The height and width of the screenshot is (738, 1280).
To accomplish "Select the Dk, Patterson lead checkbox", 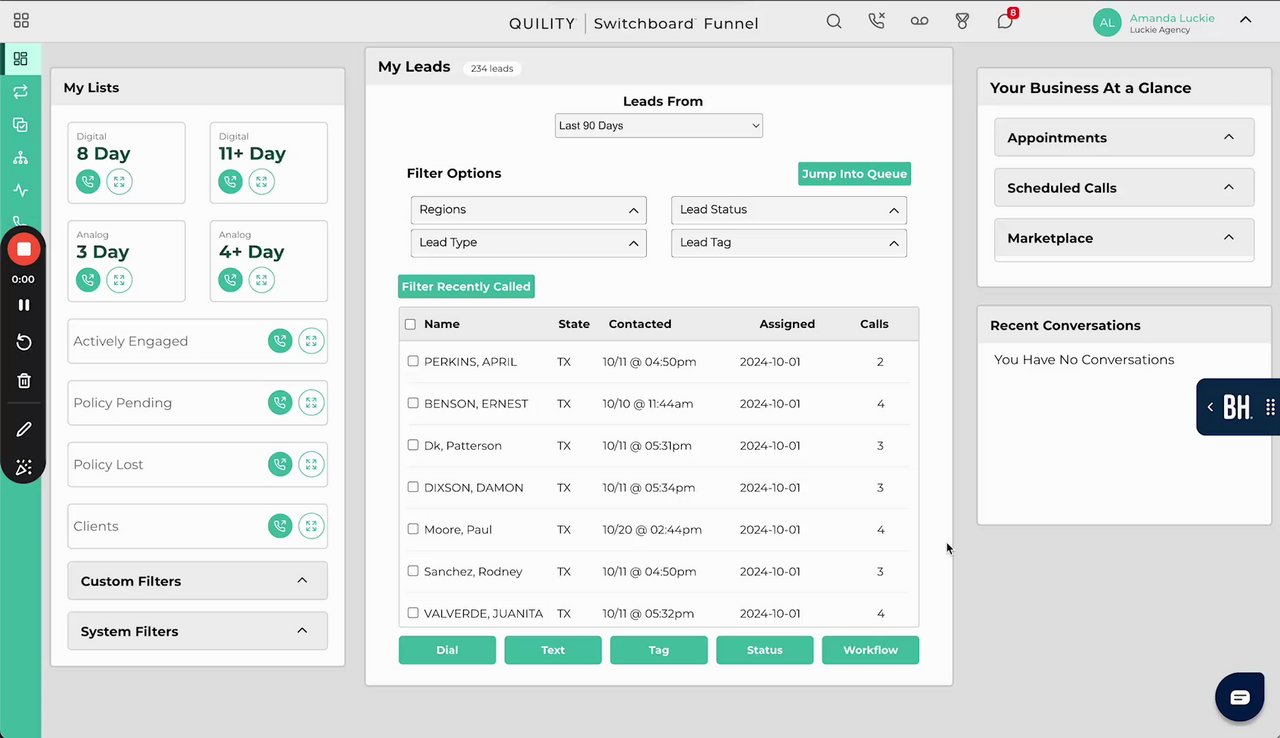I will [x=413, y=445].
